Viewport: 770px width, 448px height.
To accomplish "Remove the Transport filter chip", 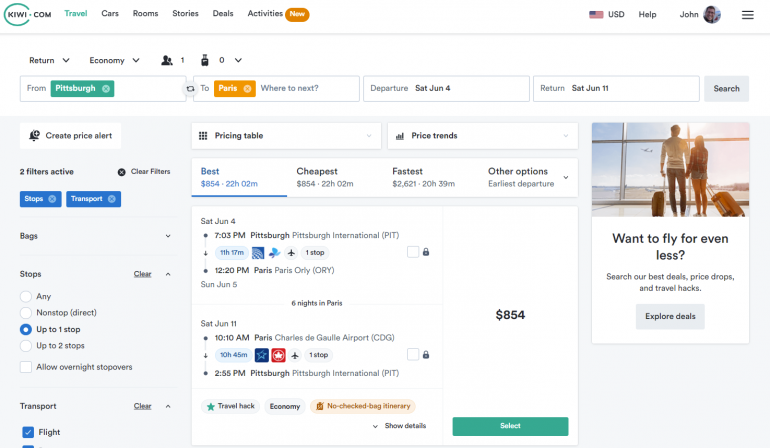I will pyautogui.click(x=112, y=199).
